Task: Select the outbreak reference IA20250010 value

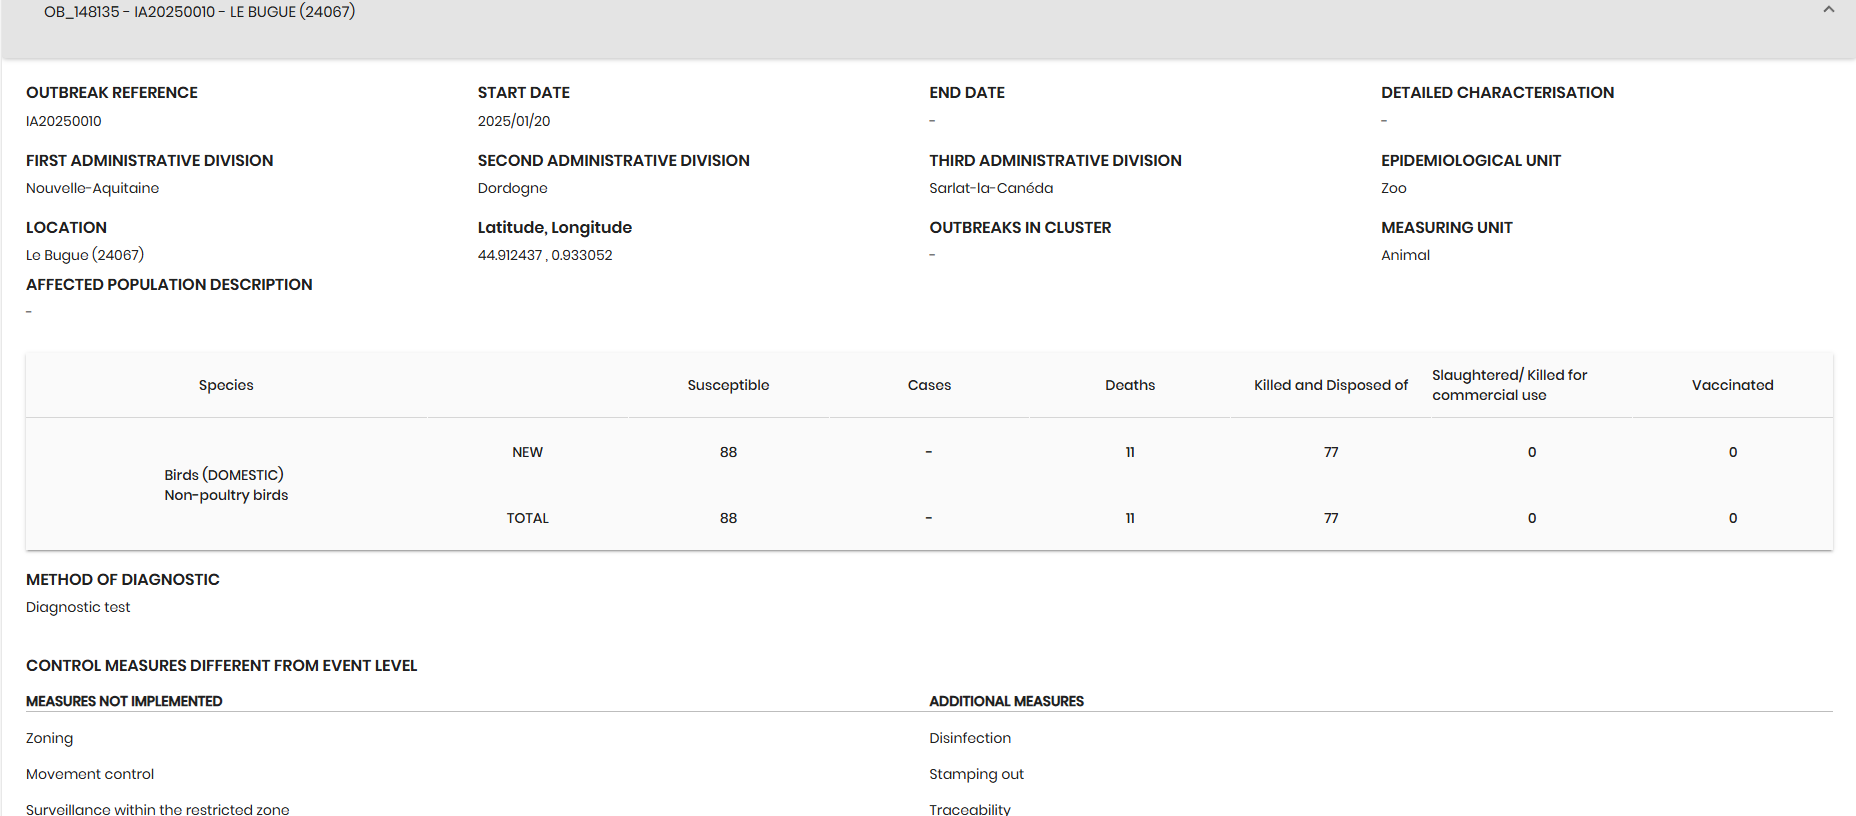Action: click(x=64, y=121)
